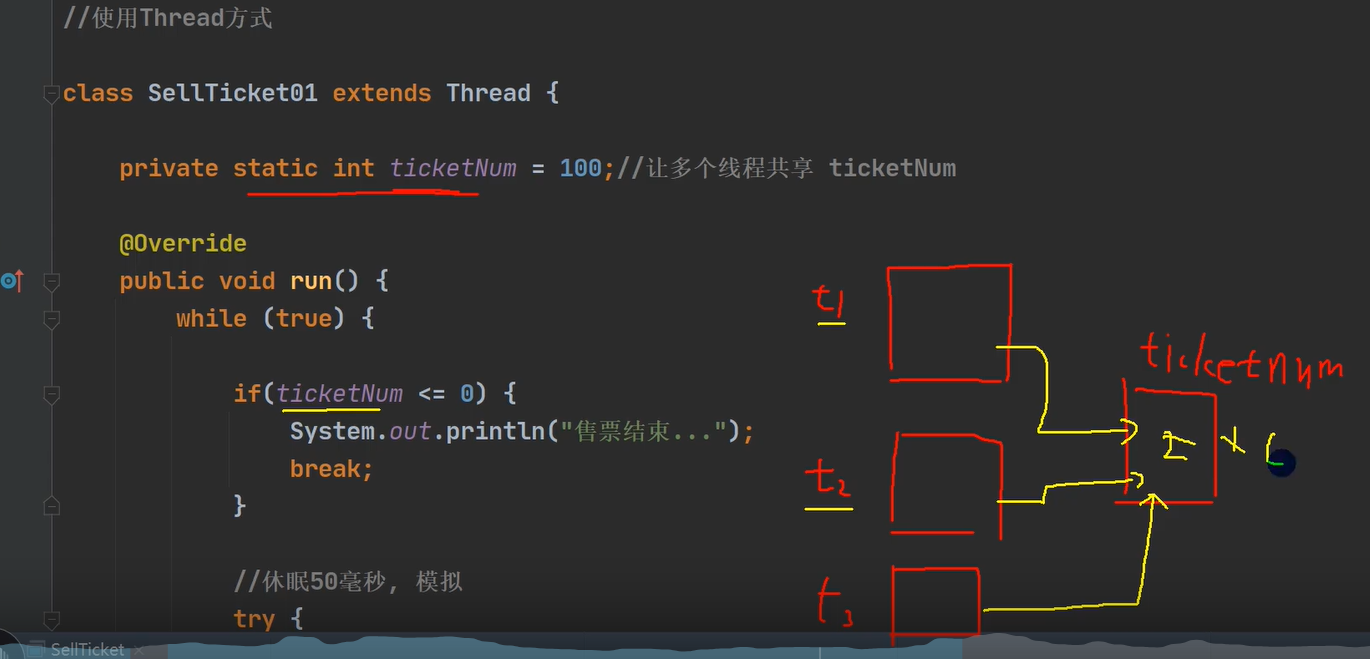Click the string "售票结束..."
This screenshot has height=659, width=1370.
pos(646,431)
